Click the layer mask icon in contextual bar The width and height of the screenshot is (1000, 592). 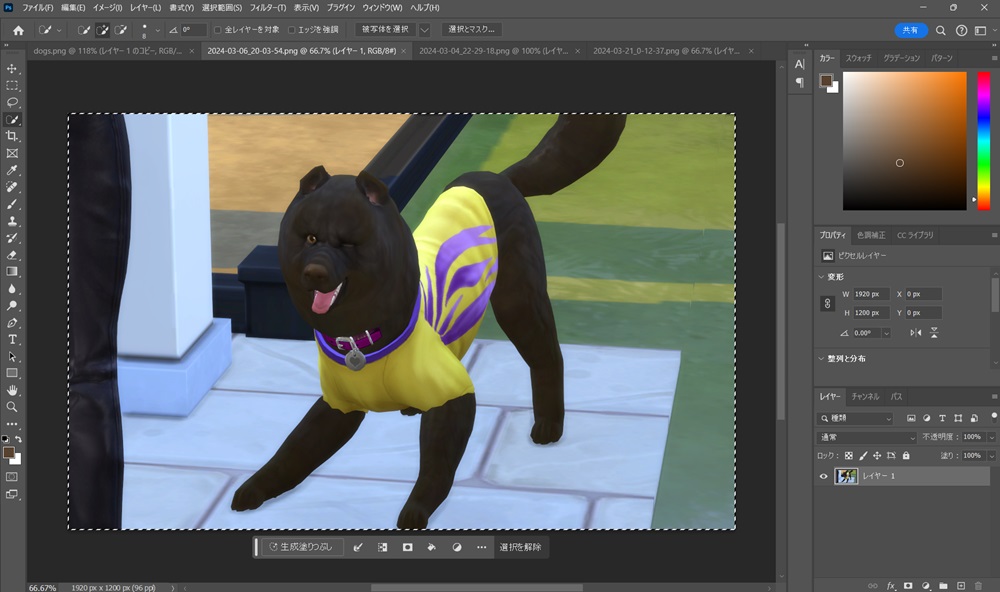pyautogui.click(x=408, y=547)
